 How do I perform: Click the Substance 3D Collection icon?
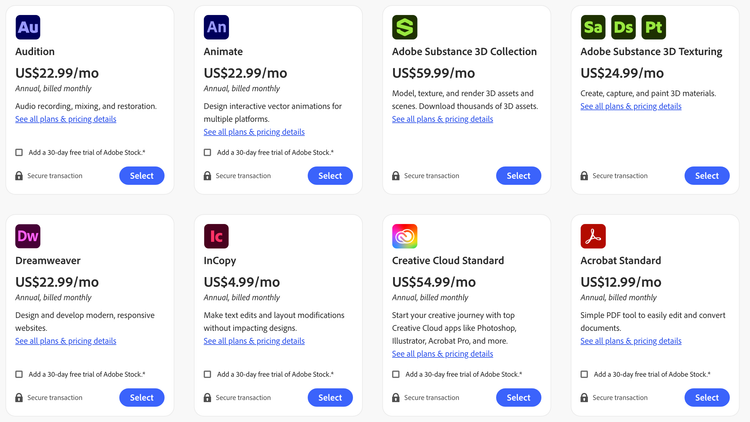[405, 27]
